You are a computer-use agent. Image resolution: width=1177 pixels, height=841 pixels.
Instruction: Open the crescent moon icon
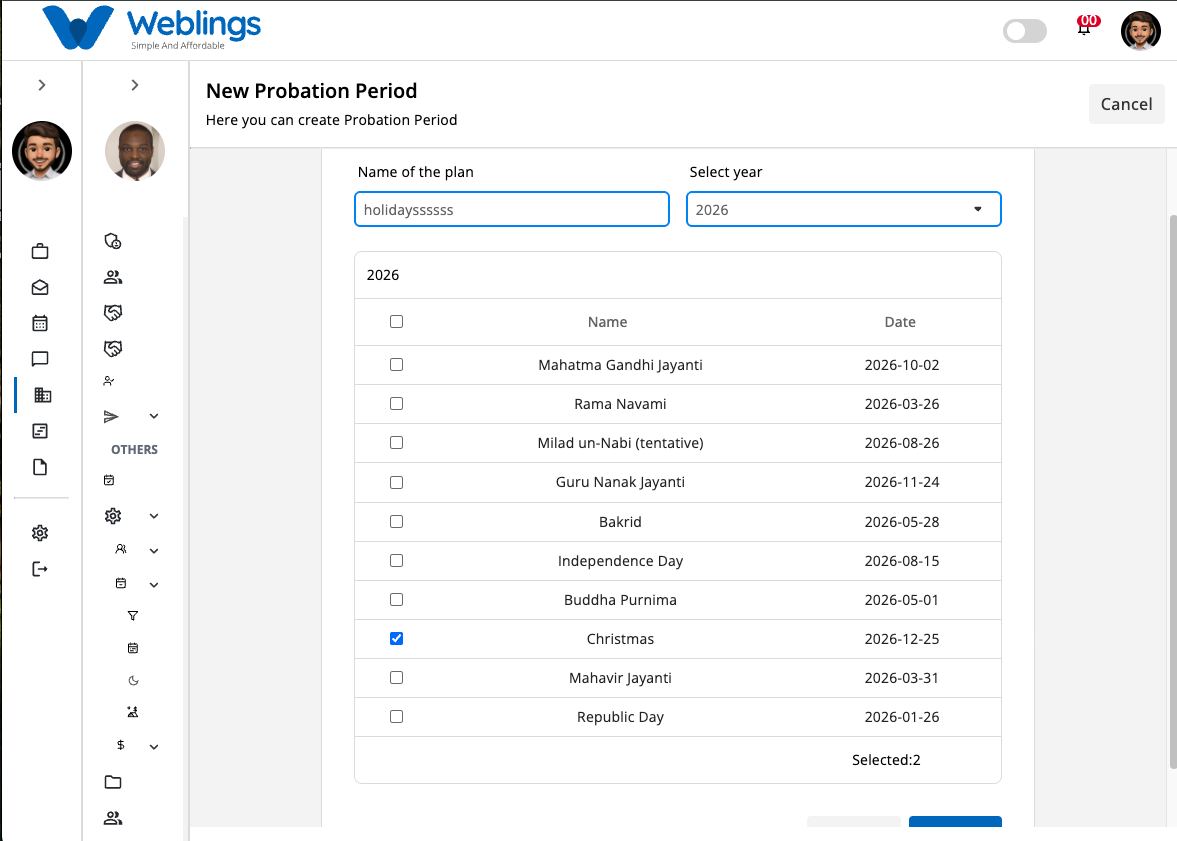(134, 680)
